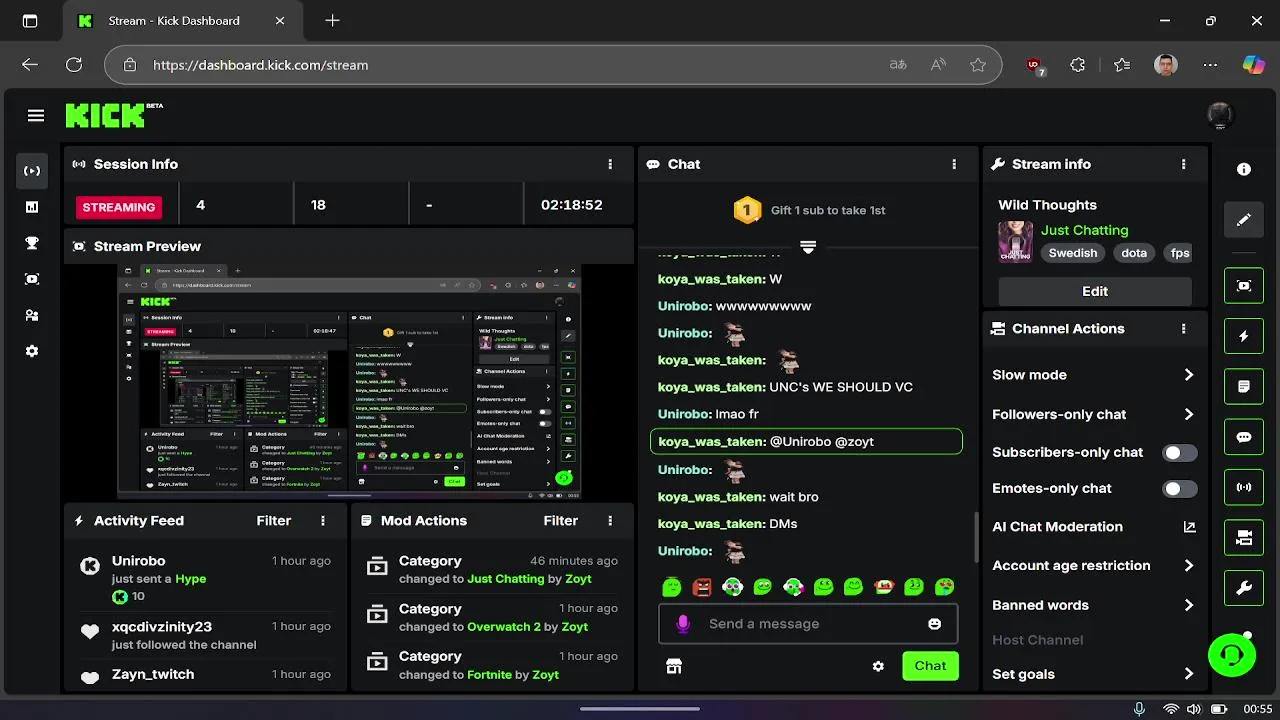Open chat settings gear icon
Image resolution: width=1280 pixels, height=720 pixels.
[x=878, y=666]
